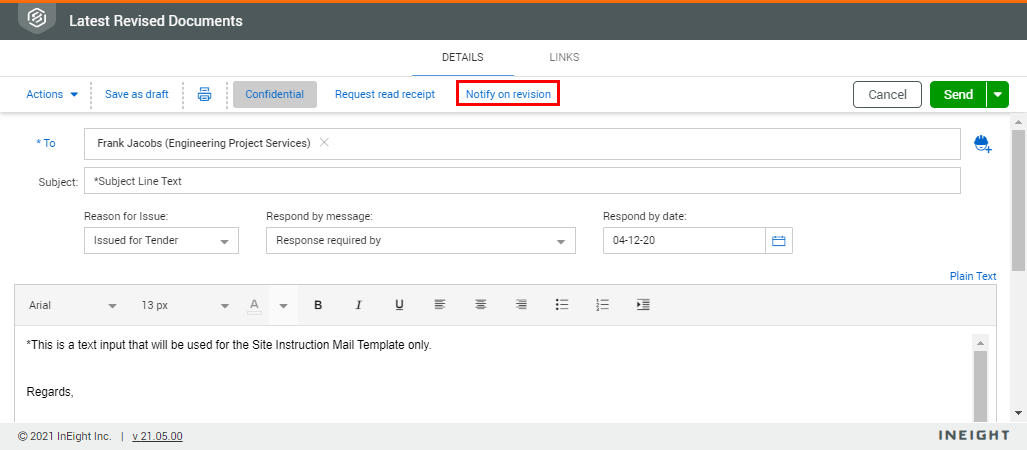The height and width of the screenshot is (450, 1027).
Task: Switch to the LINKS tab
Action: [x=564, y=57]
